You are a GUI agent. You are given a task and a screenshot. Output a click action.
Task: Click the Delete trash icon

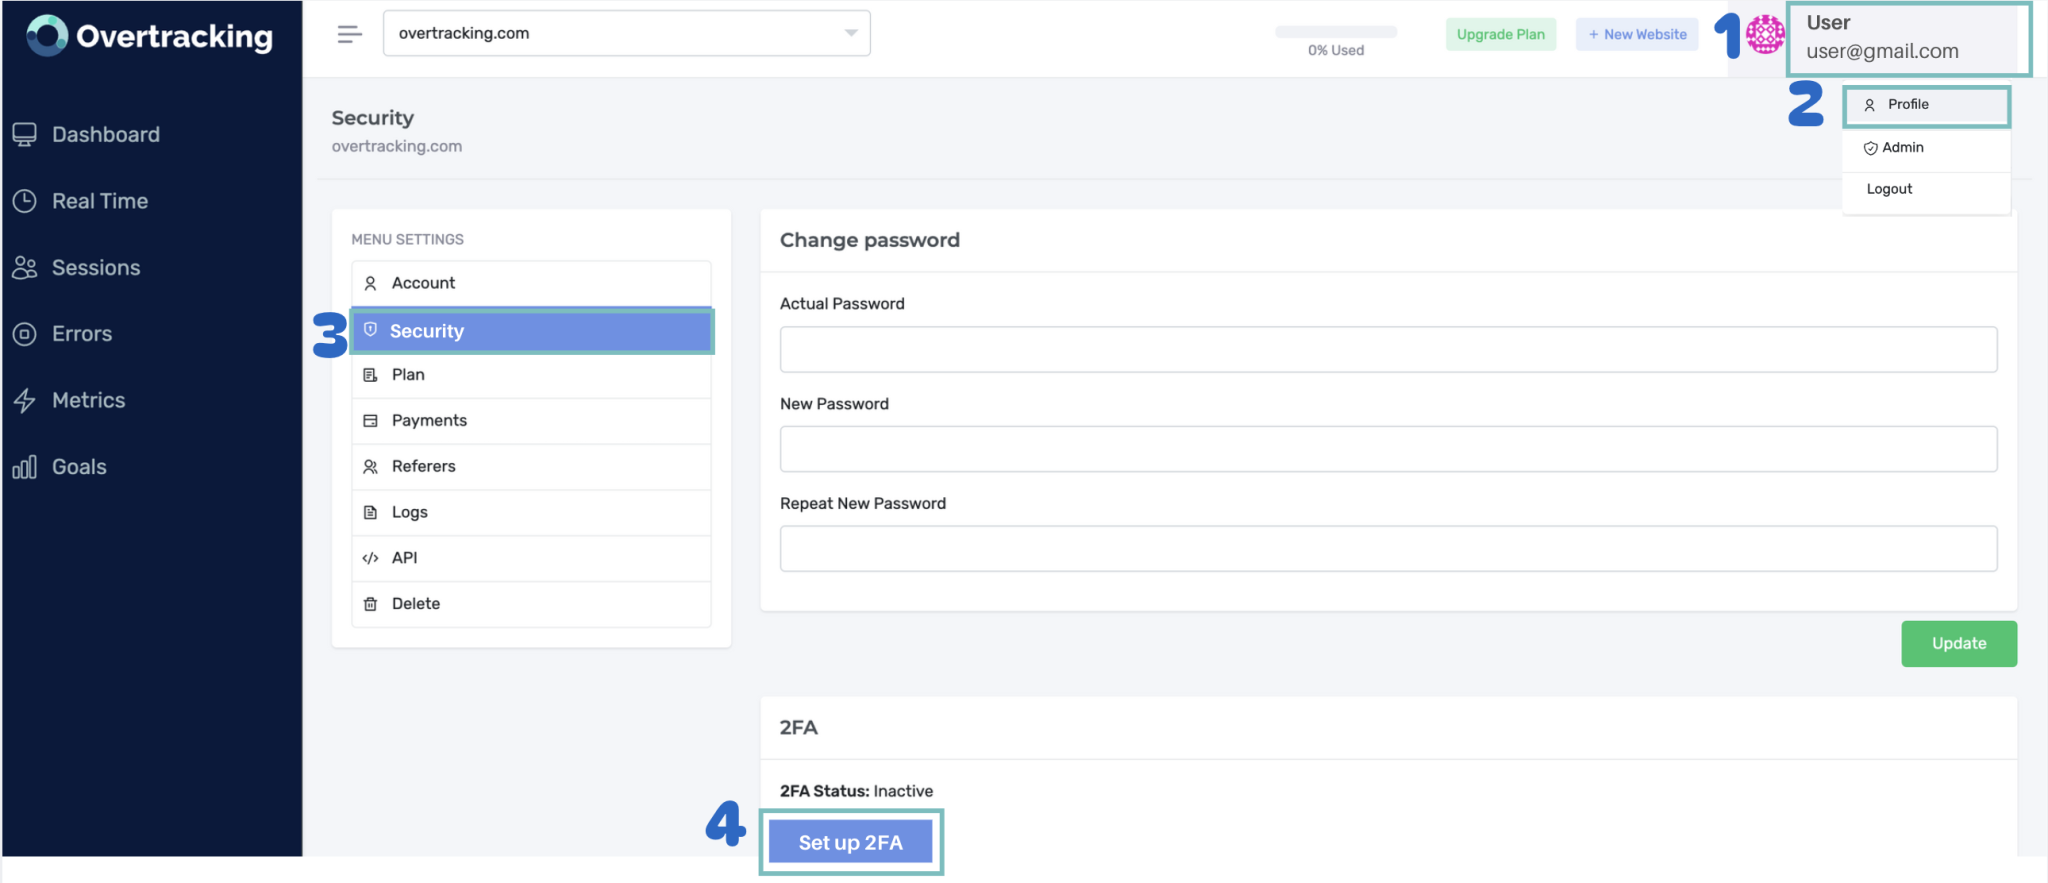point(370,604)
